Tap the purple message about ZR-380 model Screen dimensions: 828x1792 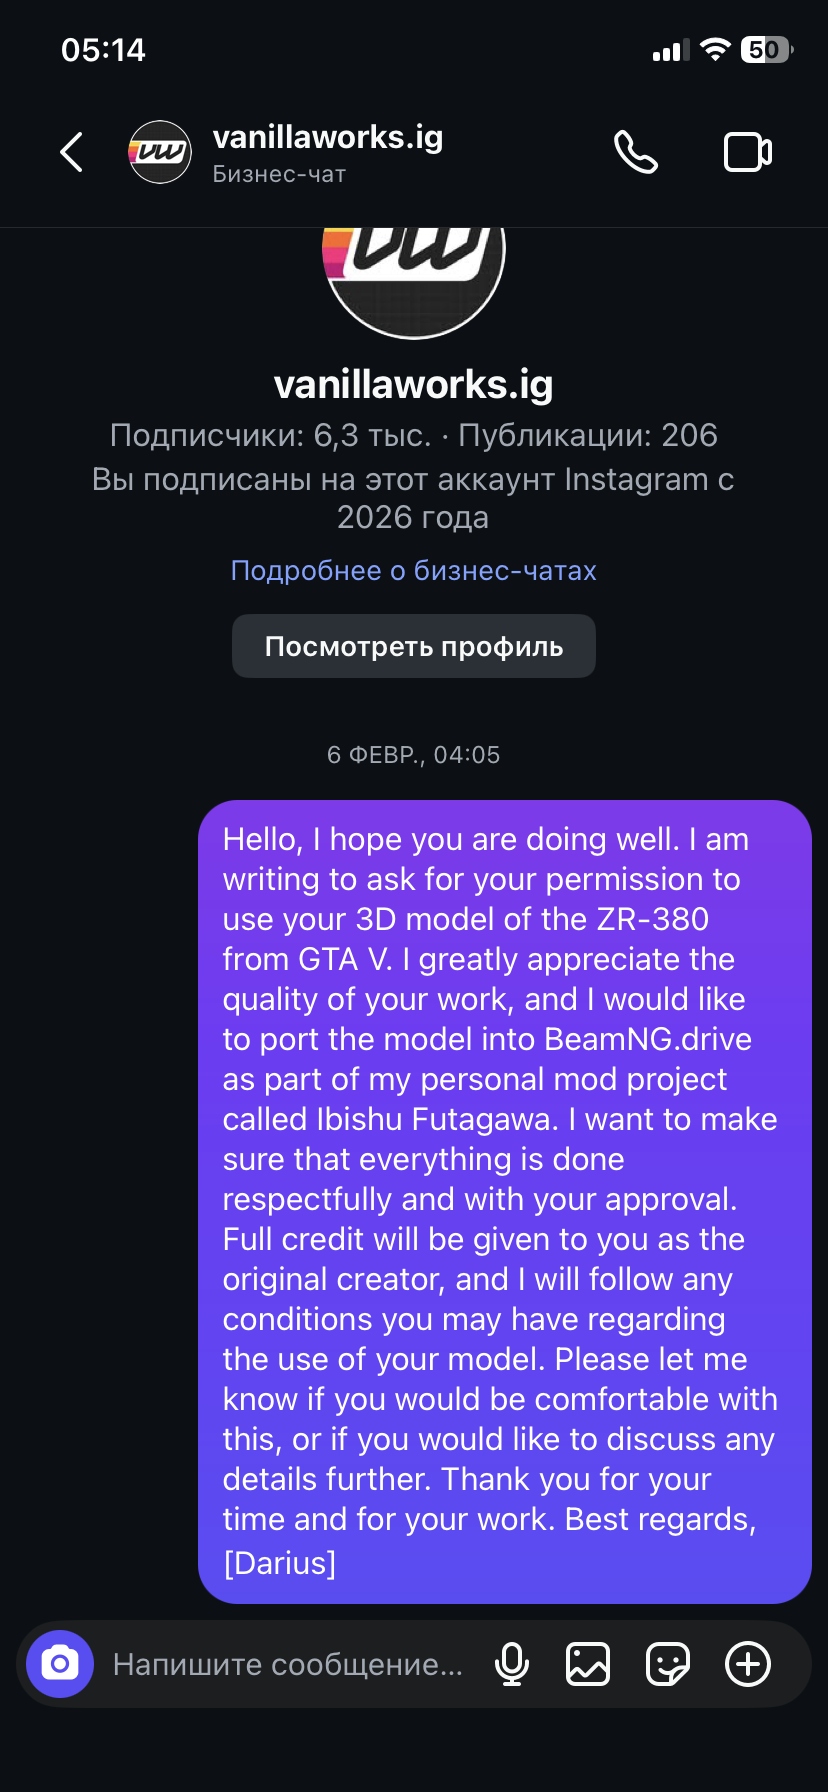(x=504, y=1200)
